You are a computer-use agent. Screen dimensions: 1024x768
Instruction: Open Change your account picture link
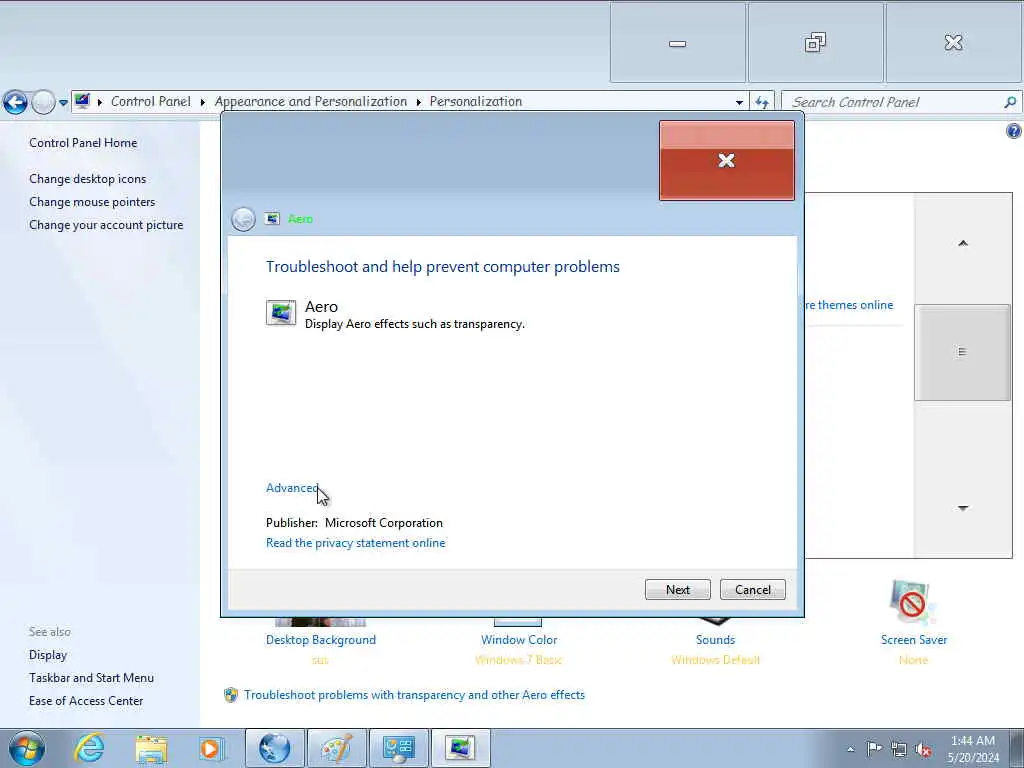[x=106, y=225]
